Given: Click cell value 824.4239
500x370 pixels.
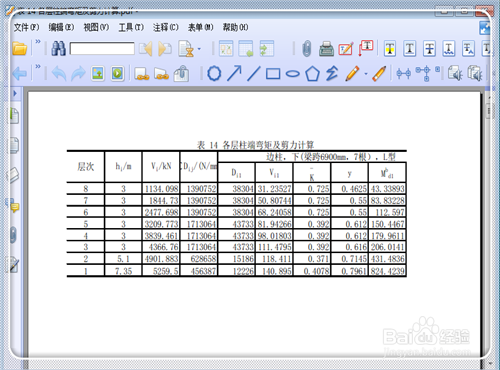Looking at the screenshot, I should coord(388,271).
